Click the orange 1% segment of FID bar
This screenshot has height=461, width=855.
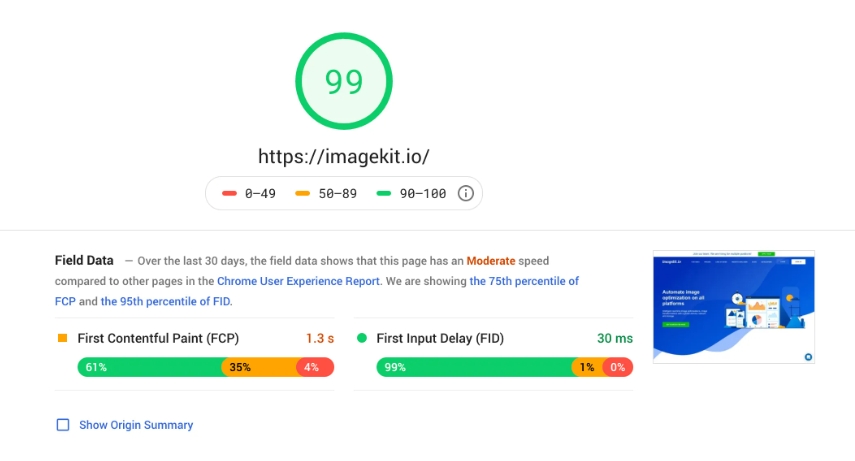point(587,367)
